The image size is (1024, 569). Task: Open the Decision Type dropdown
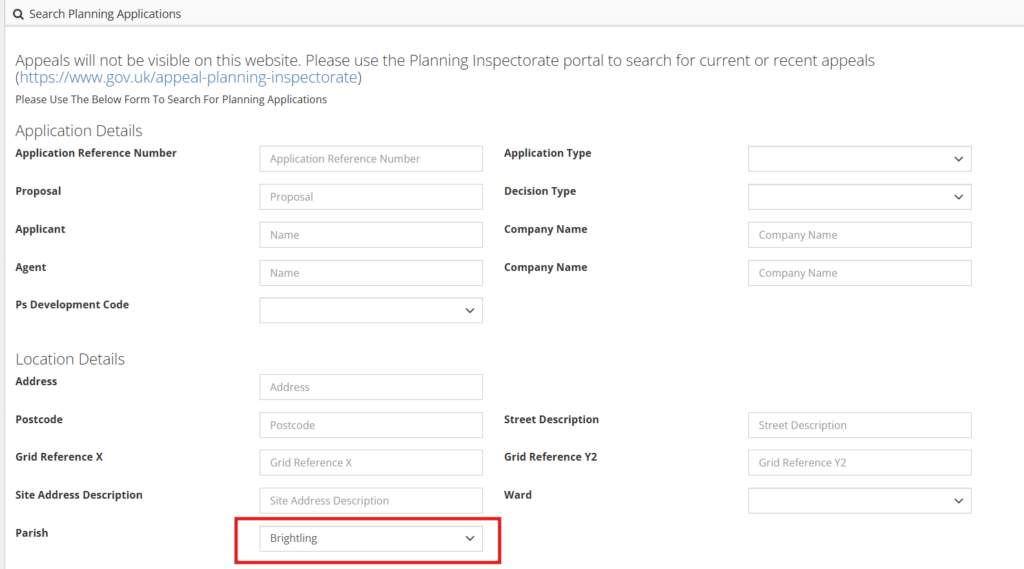859,197
